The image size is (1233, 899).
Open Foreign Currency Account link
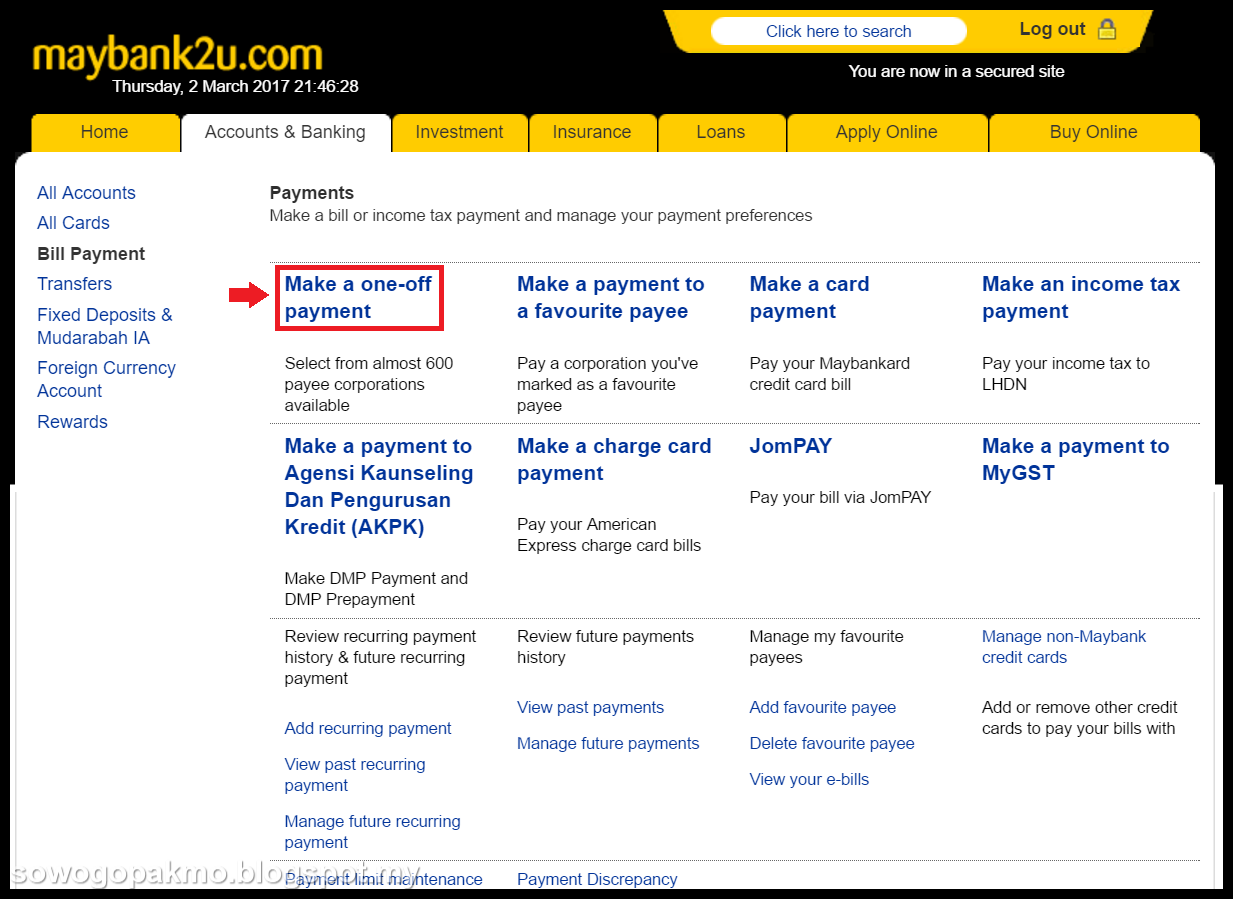[106, 379]
